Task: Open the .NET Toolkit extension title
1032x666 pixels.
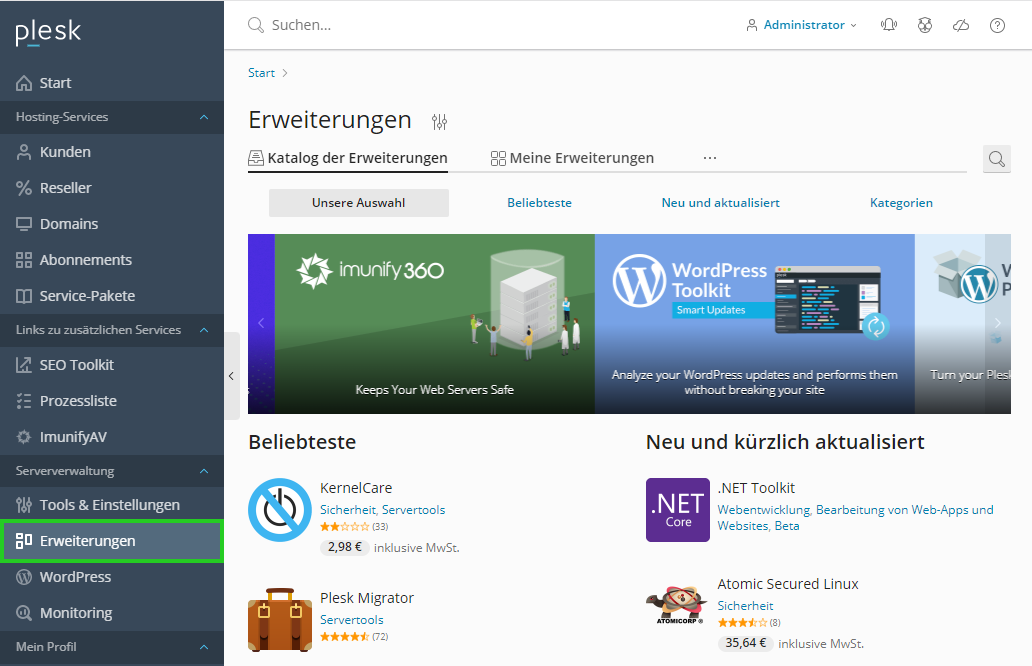Action: pos(756,488)
